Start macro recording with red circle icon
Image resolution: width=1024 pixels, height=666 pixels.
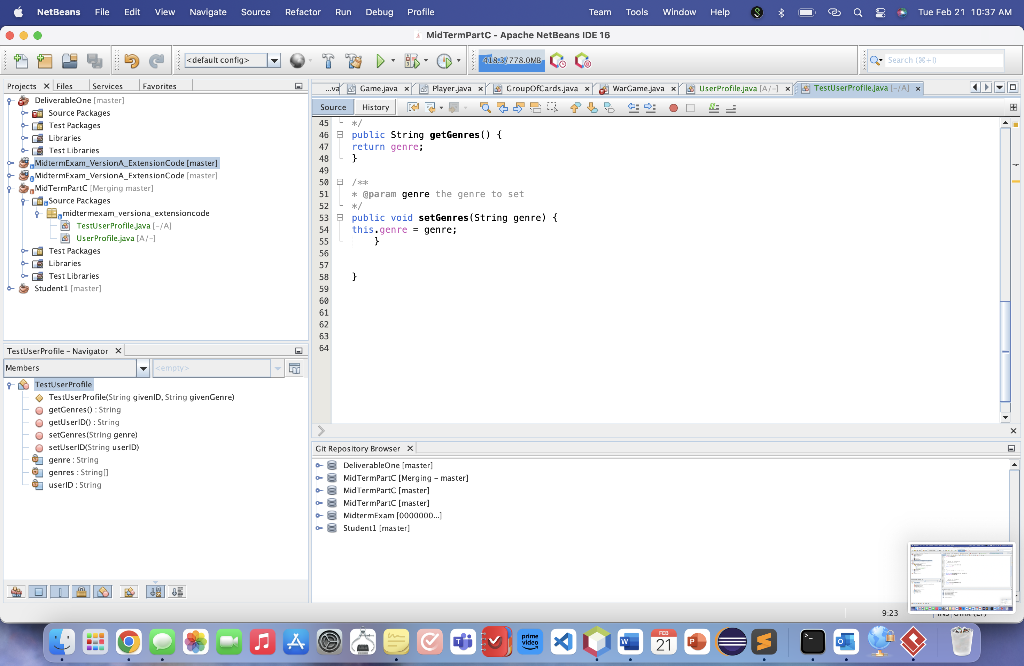(673, 107)
